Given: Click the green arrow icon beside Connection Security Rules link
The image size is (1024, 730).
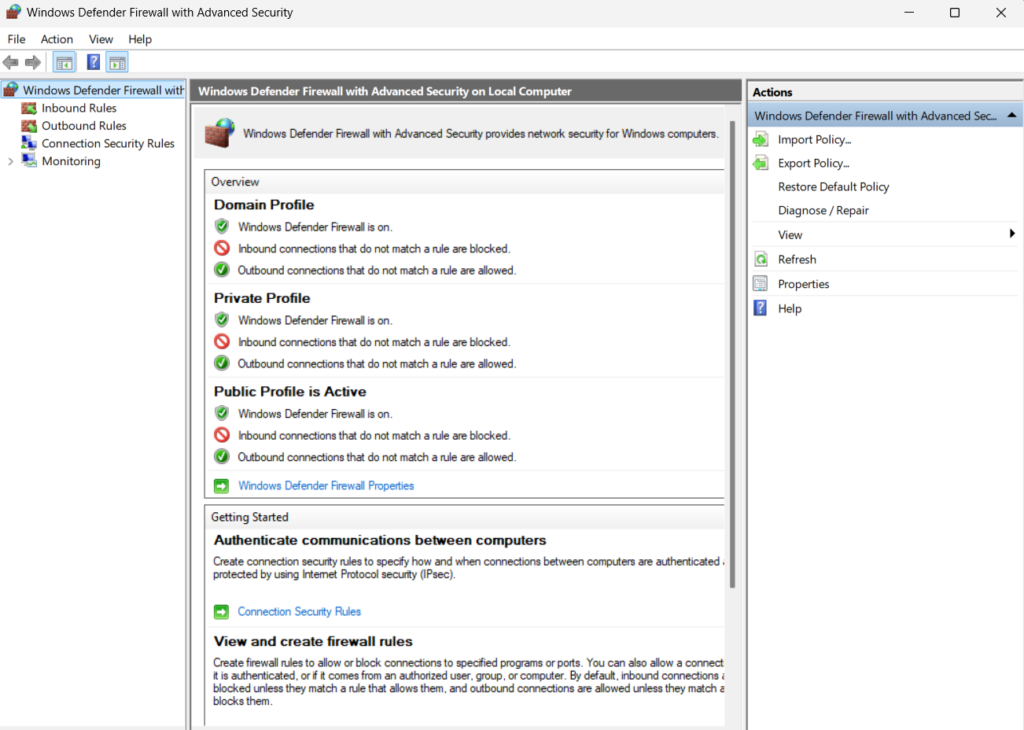Looking at the screenshot, I should 221,612.
